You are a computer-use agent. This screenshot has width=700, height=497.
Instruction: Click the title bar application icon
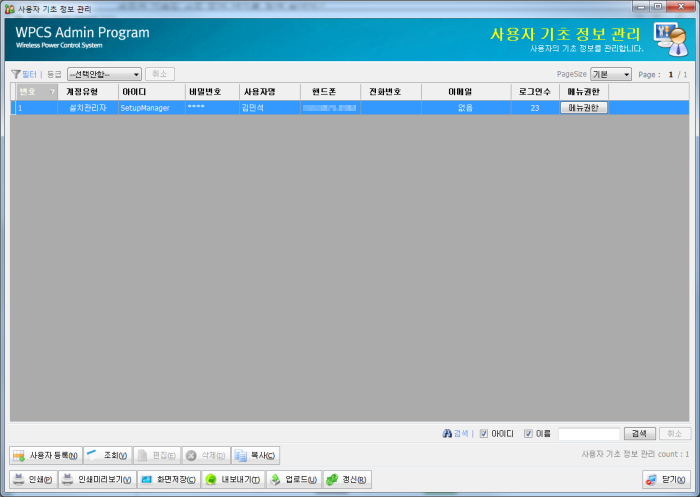coord(9,8)
